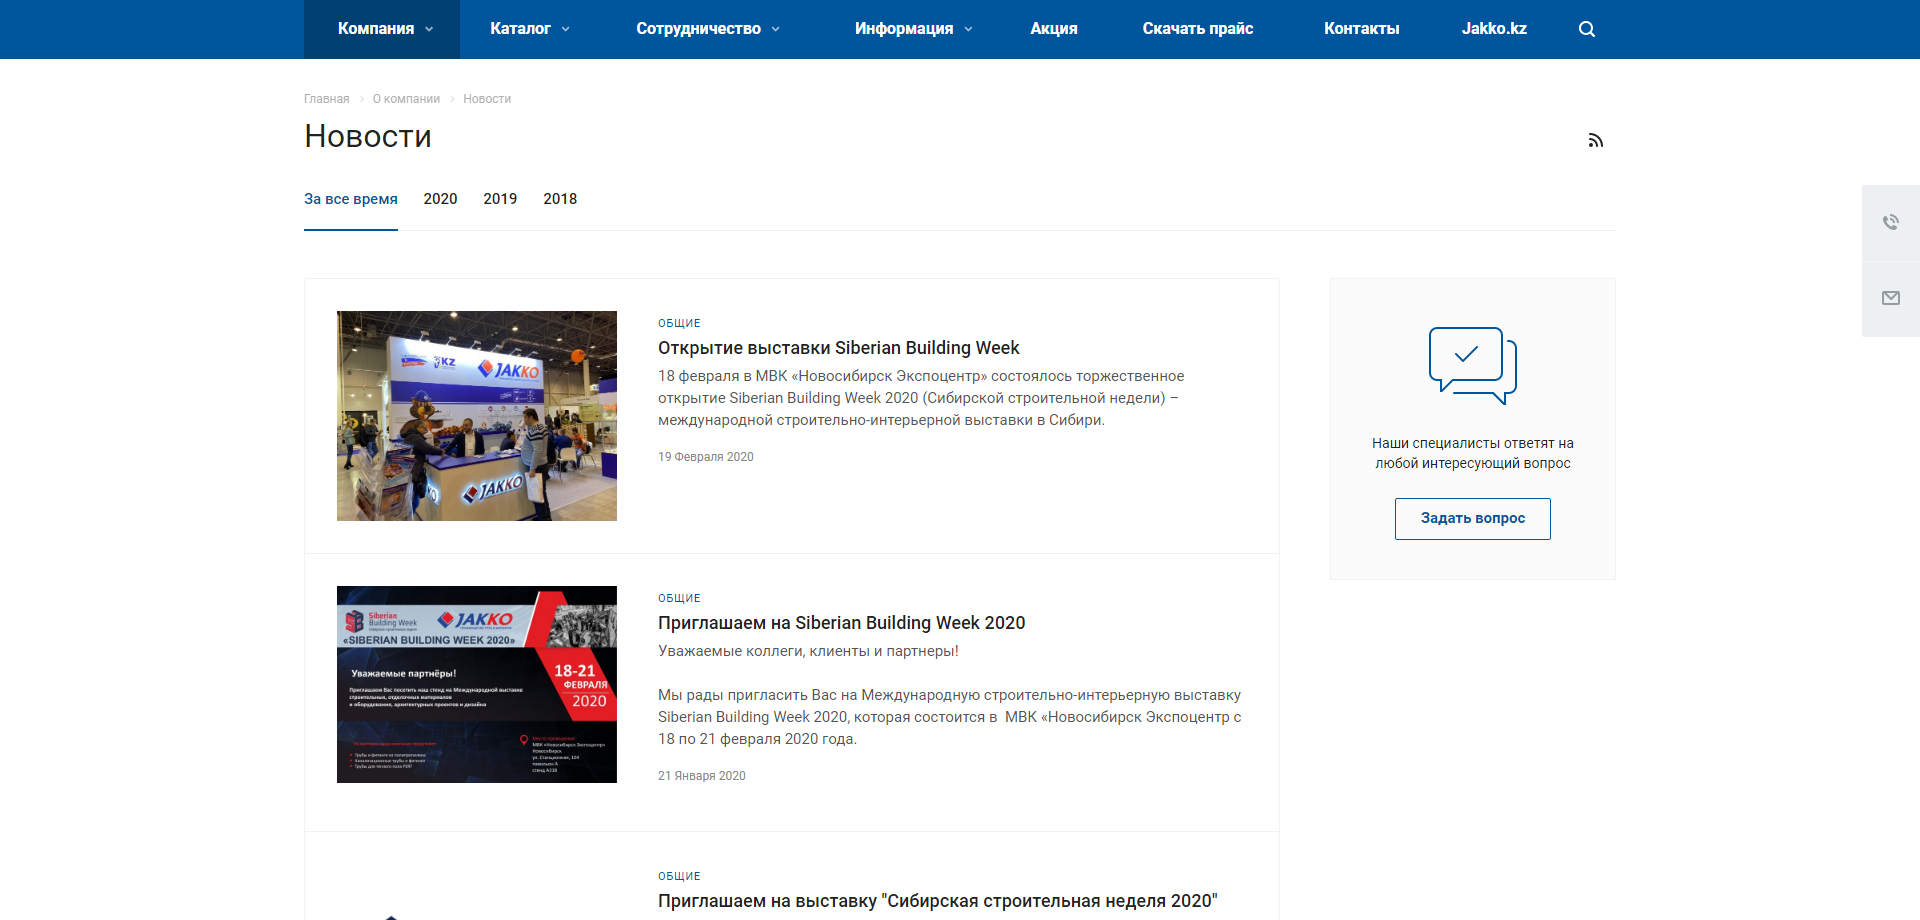
Task: Open the Скачать прайс menu link
Action: pos(1198,29)
